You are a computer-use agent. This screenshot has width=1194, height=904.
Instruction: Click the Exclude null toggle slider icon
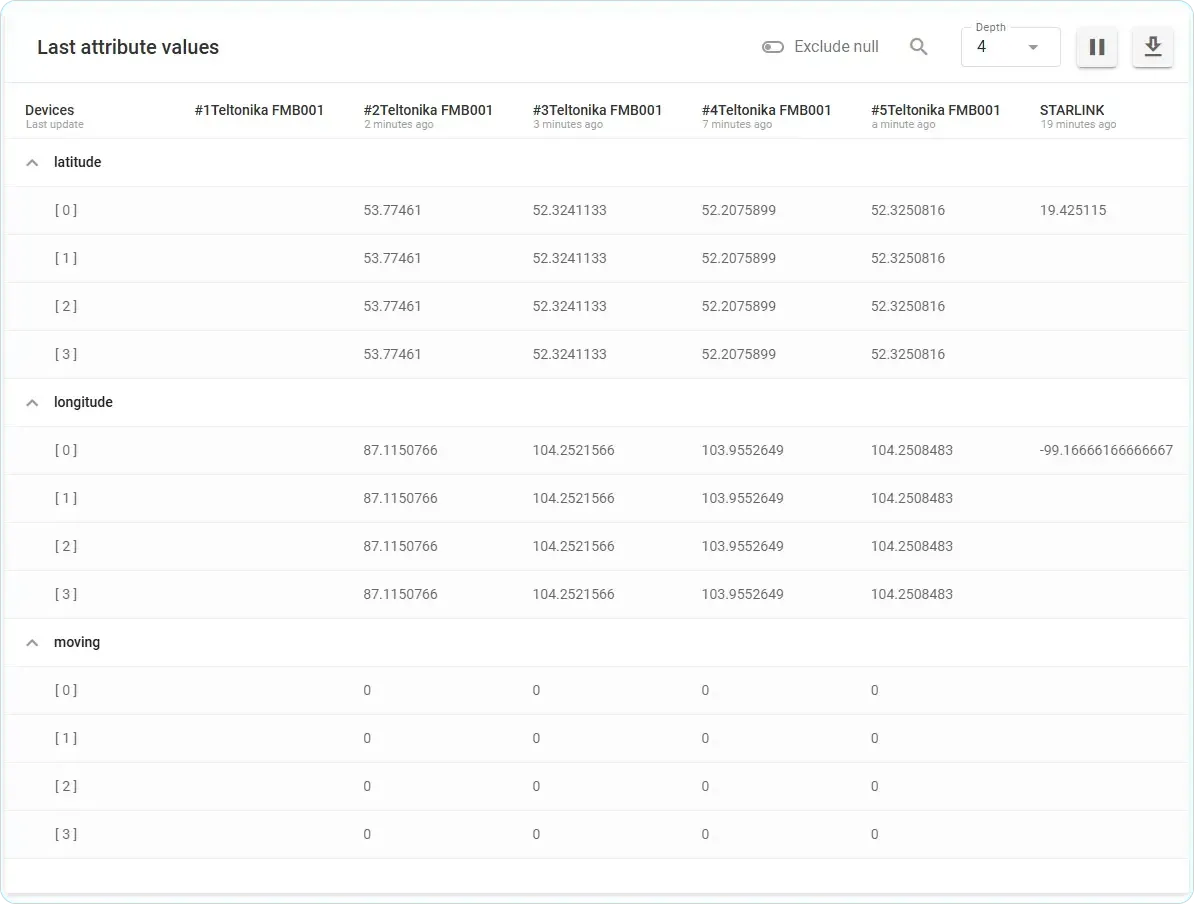[773, 46]
